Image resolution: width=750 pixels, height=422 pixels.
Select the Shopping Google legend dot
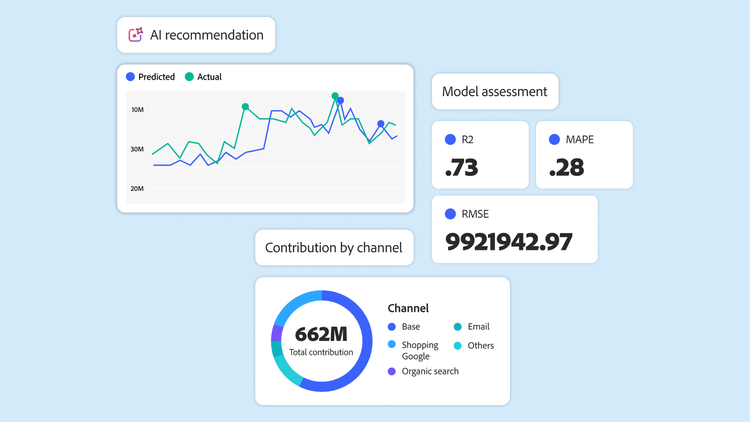(x=392, y=345)
